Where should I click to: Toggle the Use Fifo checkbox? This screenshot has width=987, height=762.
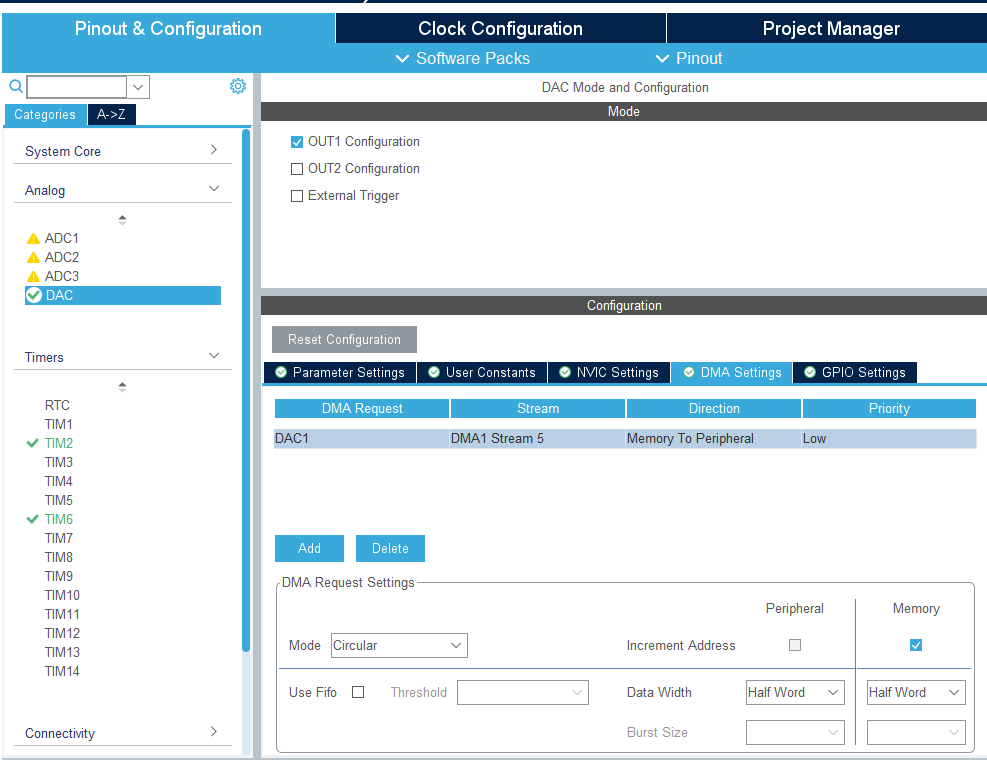click(358, 692)
